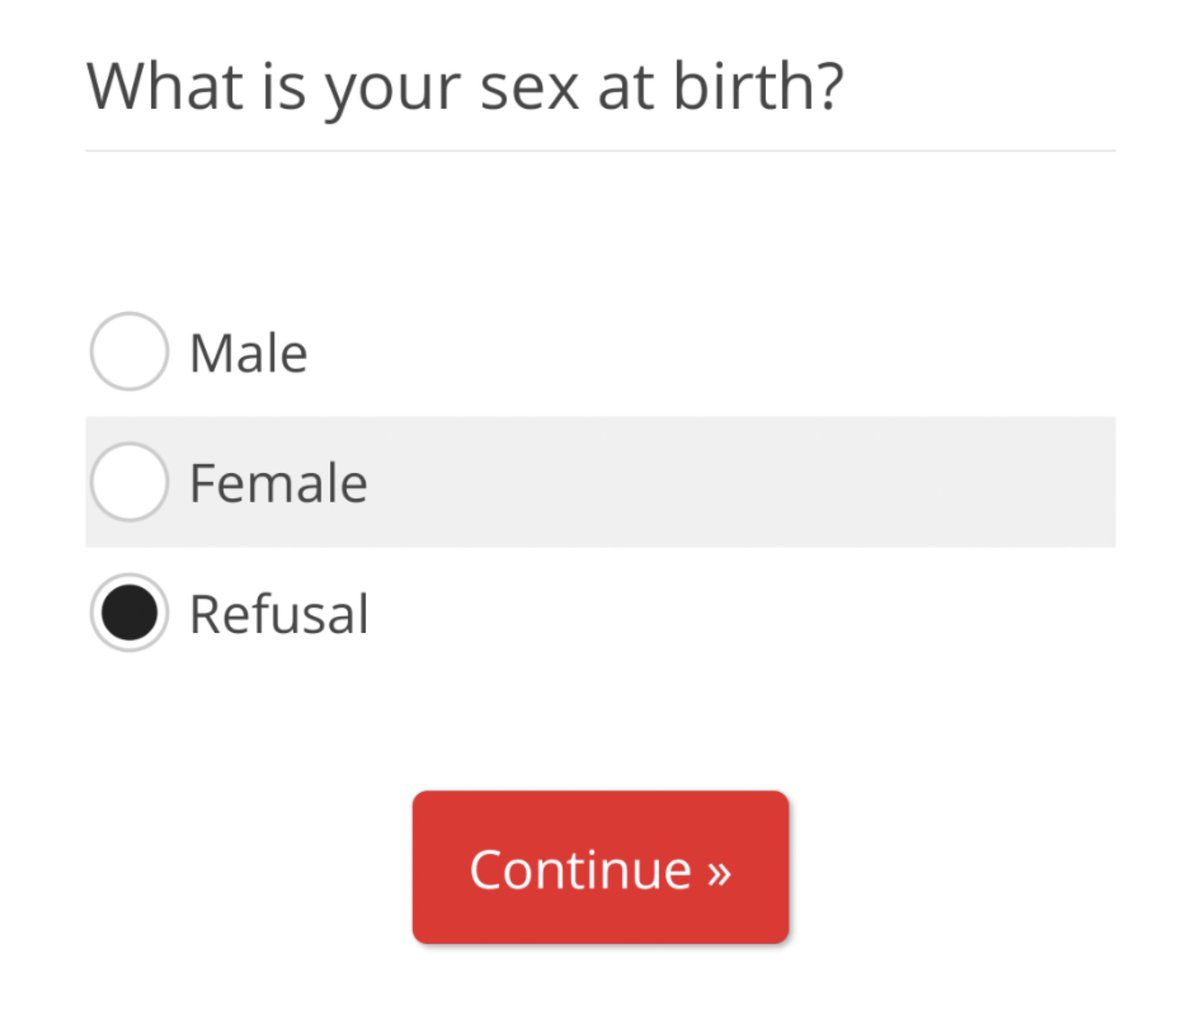
Task: Click the empty circle next to Female
Action: click(128, 482)
